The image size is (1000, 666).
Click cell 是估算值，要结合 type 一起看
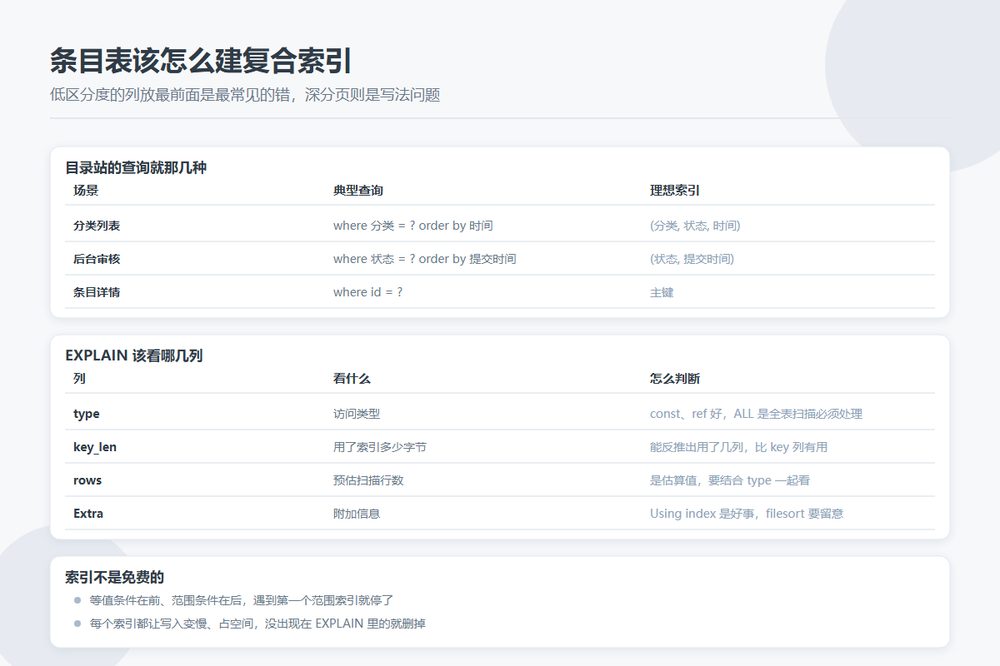coord(730,480)
